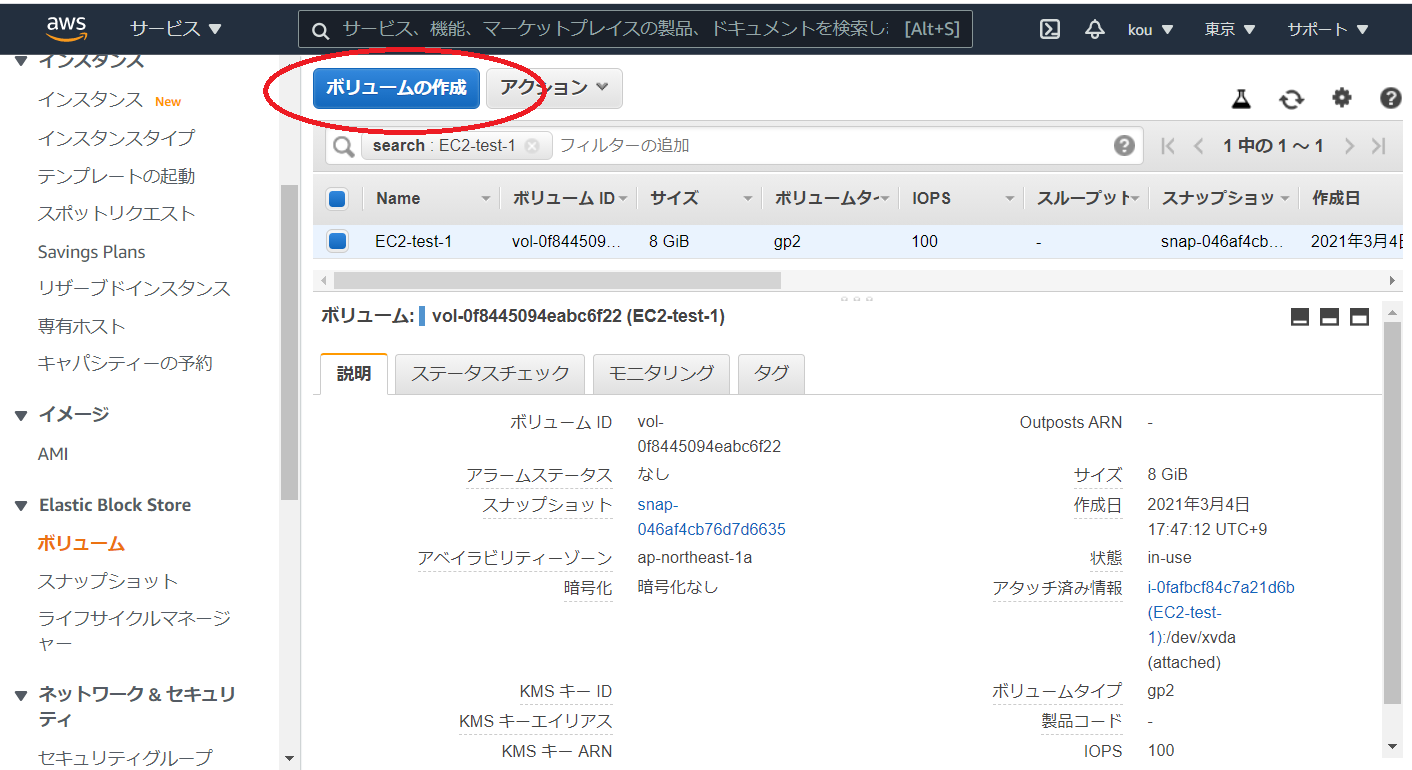Sort by the IOPS column
This screenshot has height=770, width=1412.
pyautogui.click(x=962, y=198)
